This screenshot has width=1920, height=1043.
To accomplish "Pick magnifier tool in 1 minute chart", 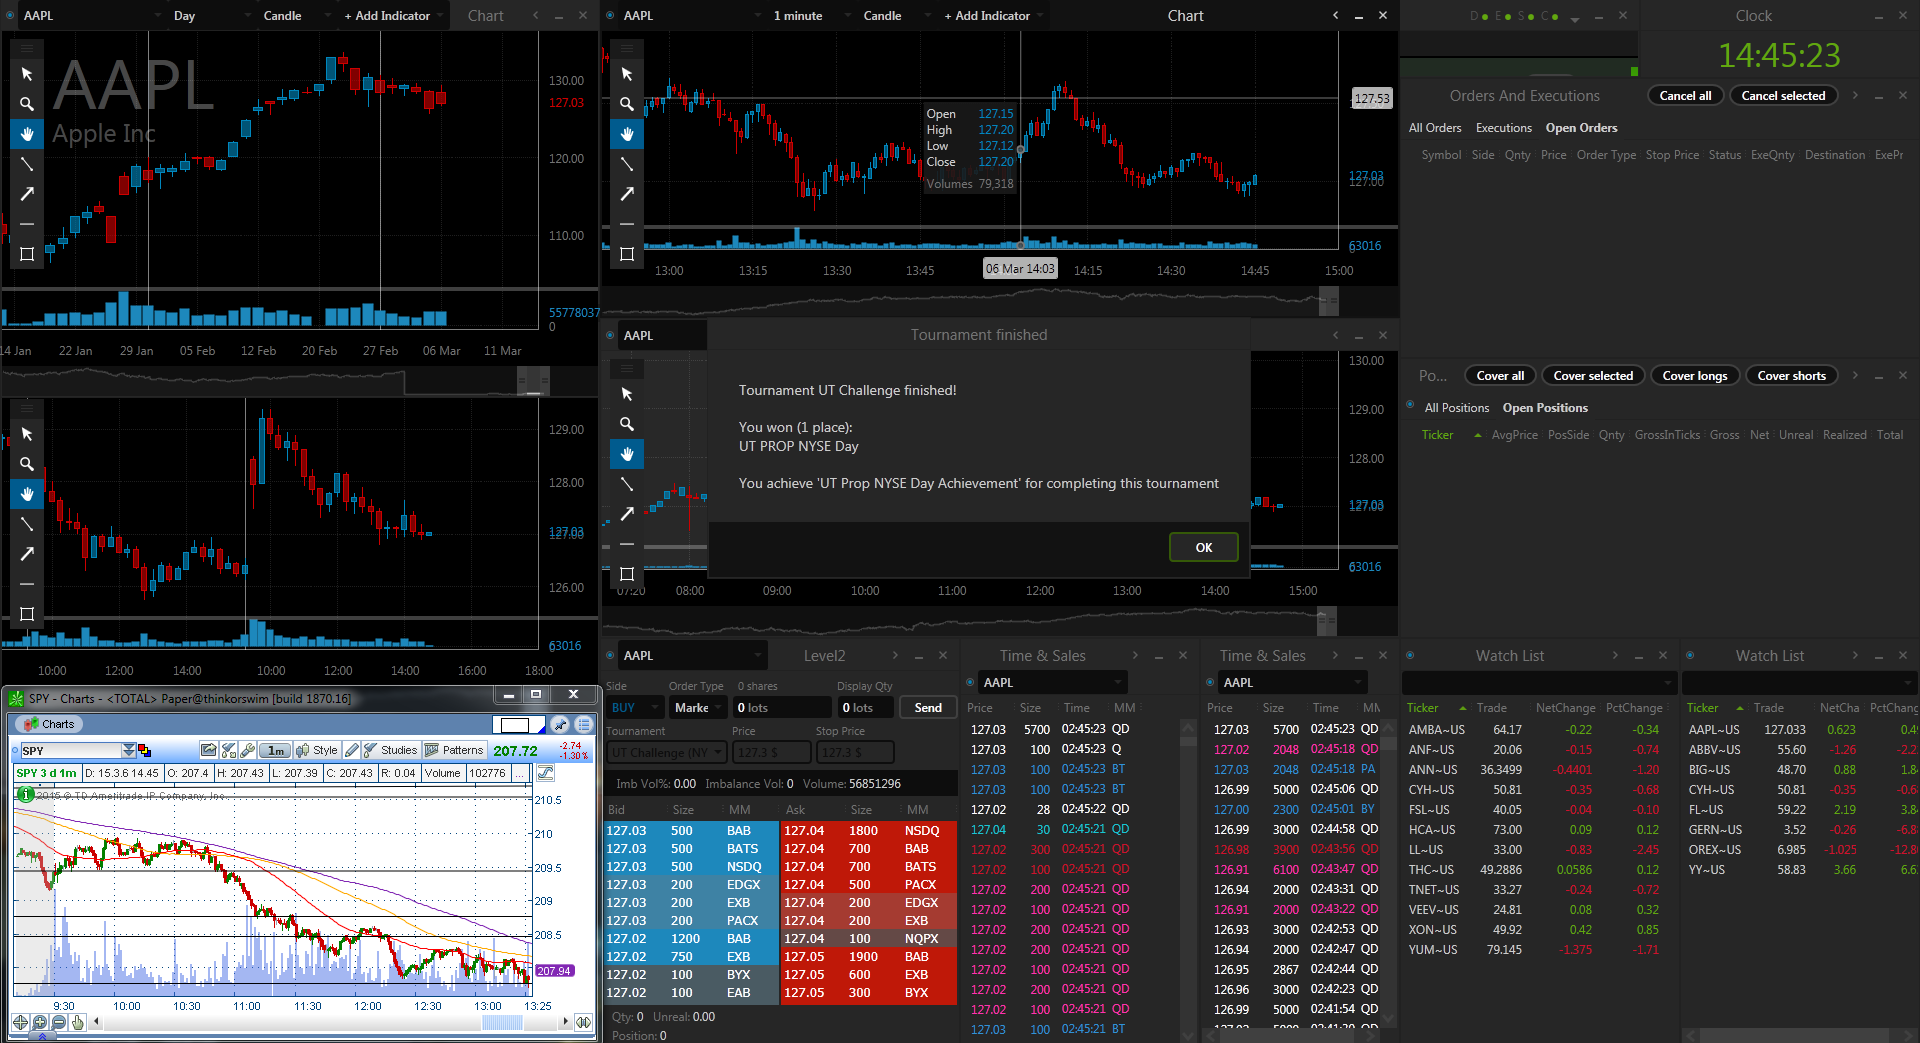I will [627, 104].
